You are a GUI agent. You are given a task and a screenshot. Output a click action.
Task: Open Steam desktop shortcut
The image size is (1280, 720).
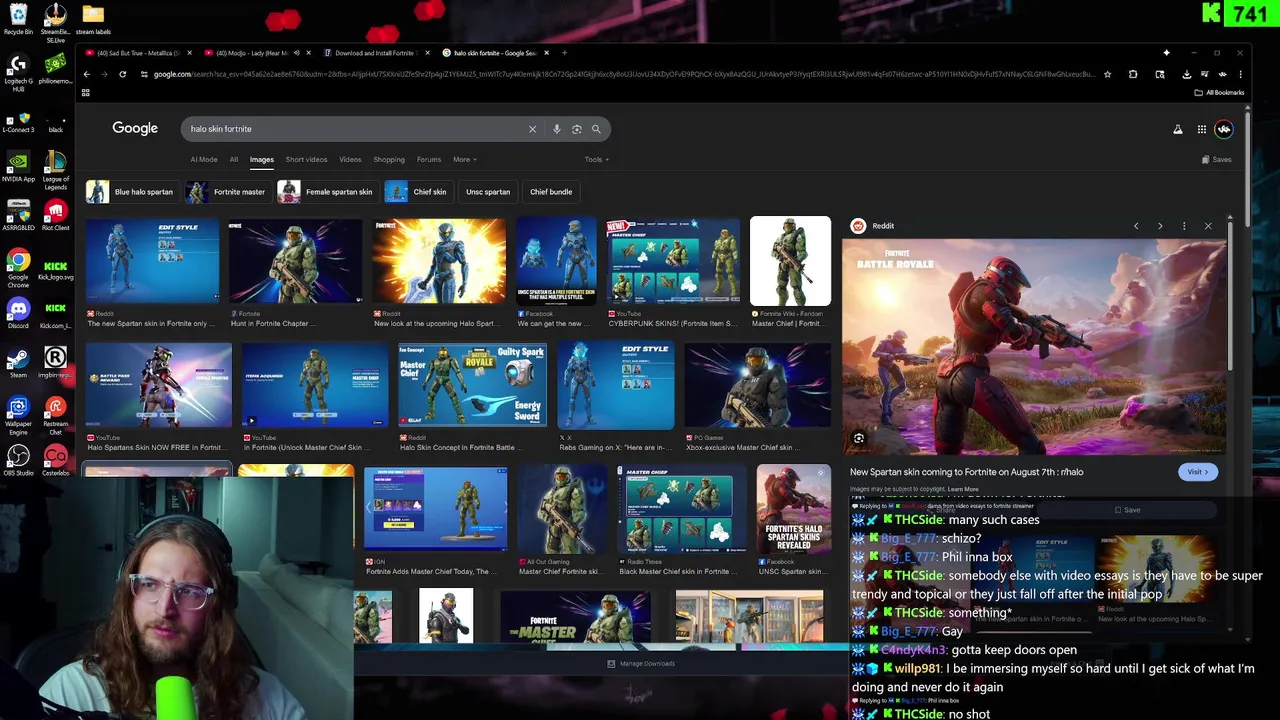pos(18,362)
